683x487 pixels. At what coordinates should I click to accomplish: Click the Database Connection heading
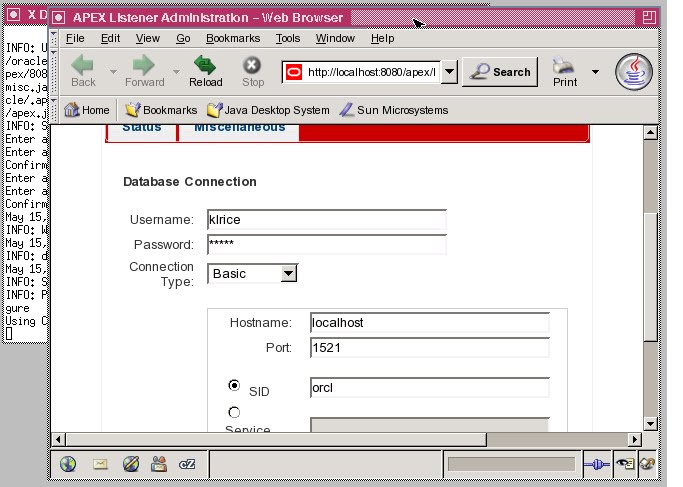point(190,182)
